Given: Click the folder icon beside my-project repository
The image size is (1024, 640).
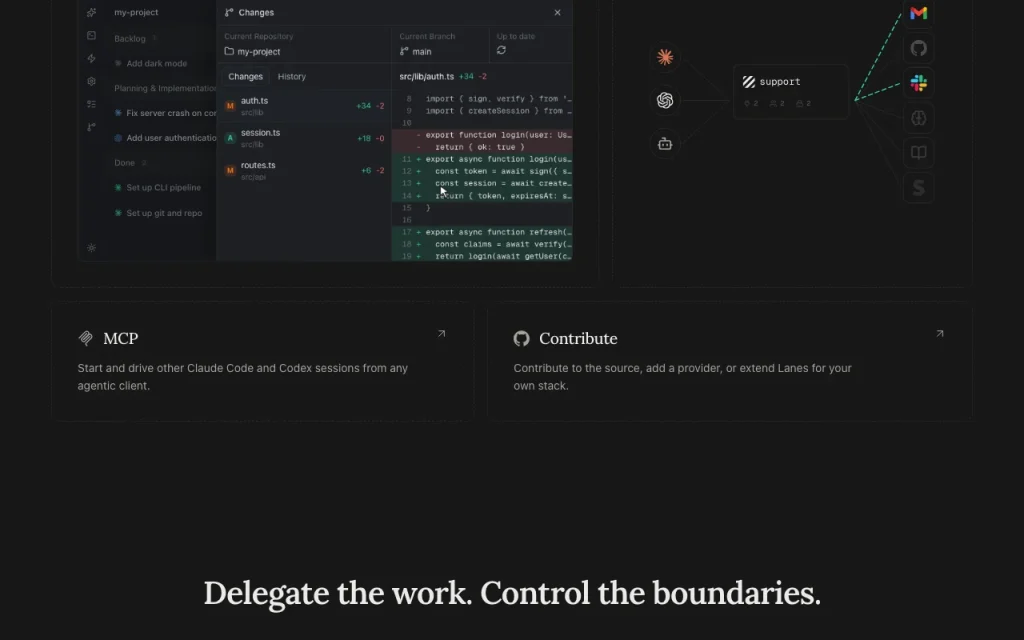Looking at the screenshot, I should [229, 51].
